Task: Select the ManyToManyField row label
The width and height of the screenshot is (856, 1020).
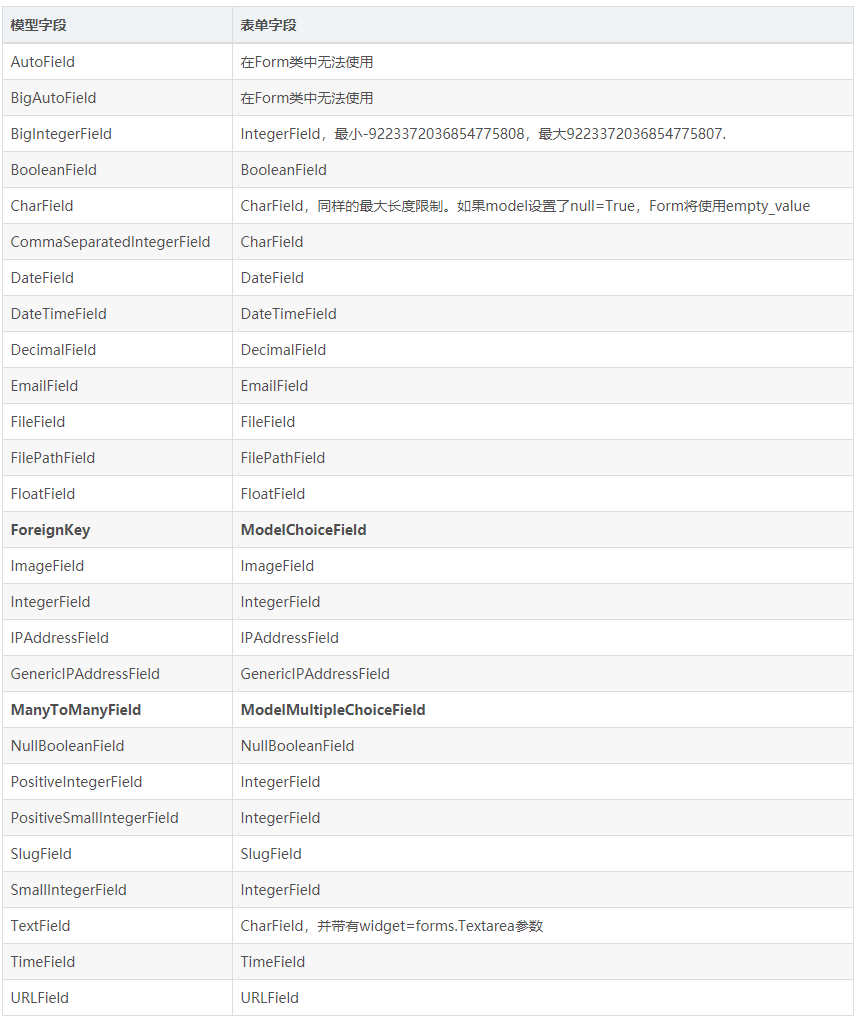Action: pos(75,710)
